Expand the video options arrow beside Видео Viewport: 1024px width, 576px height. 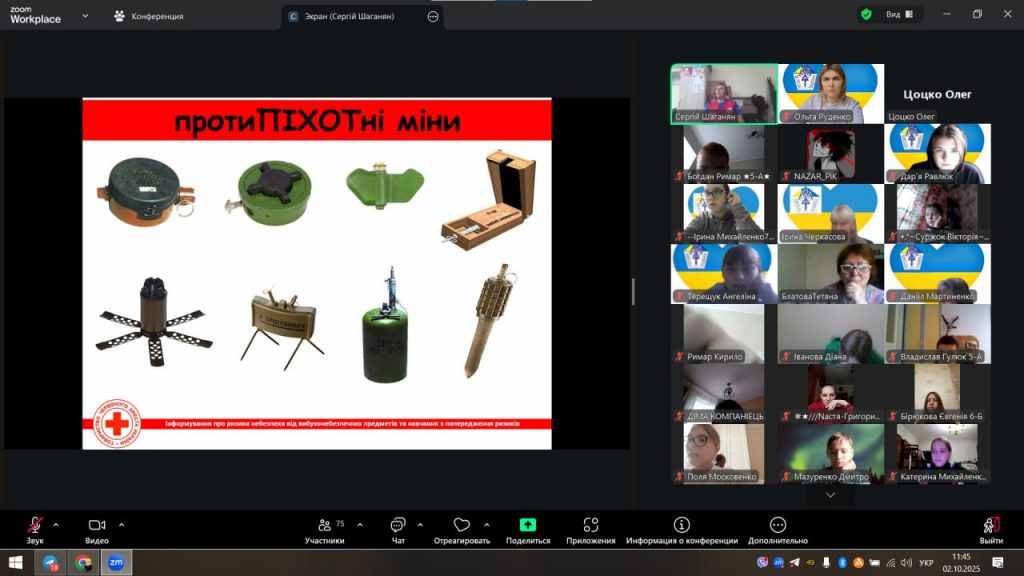coord(122,524)
